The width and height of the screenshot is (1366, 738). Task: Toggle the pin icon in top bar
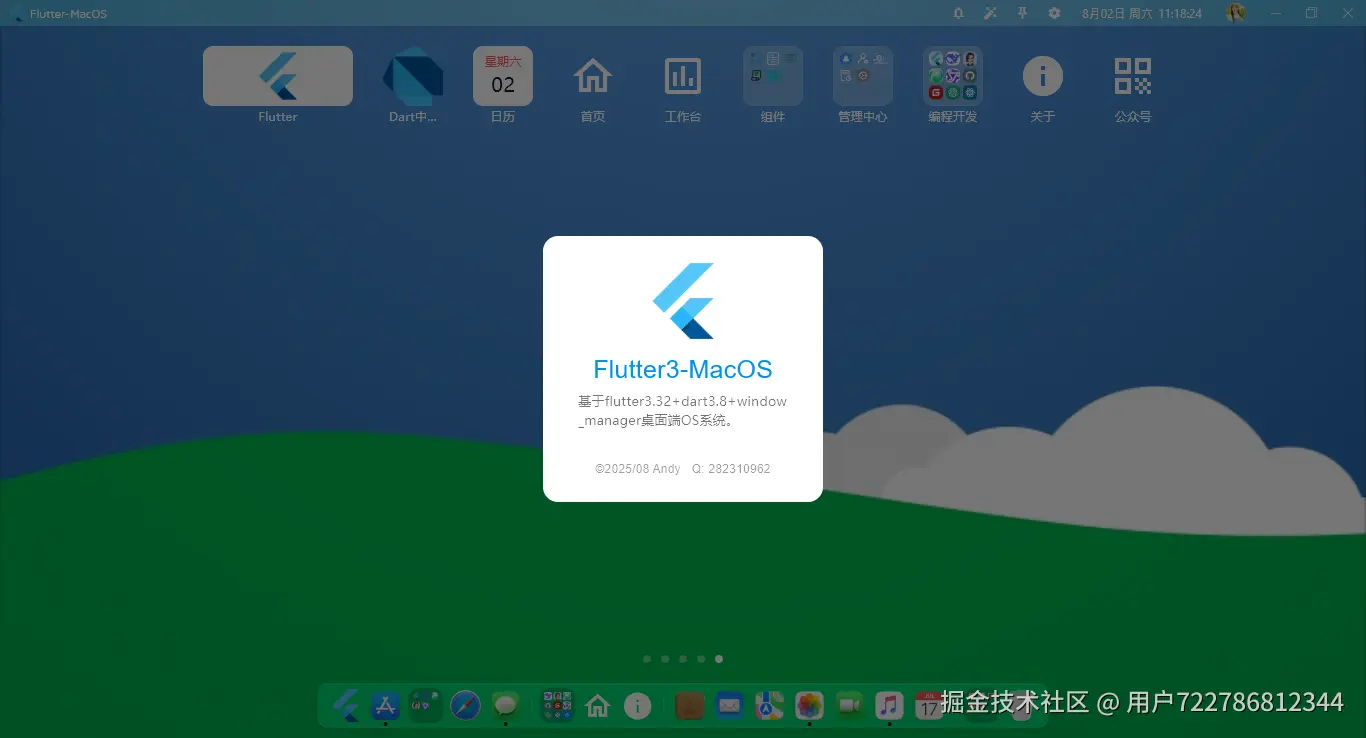pyautogui.click(x=1022, y=13)
